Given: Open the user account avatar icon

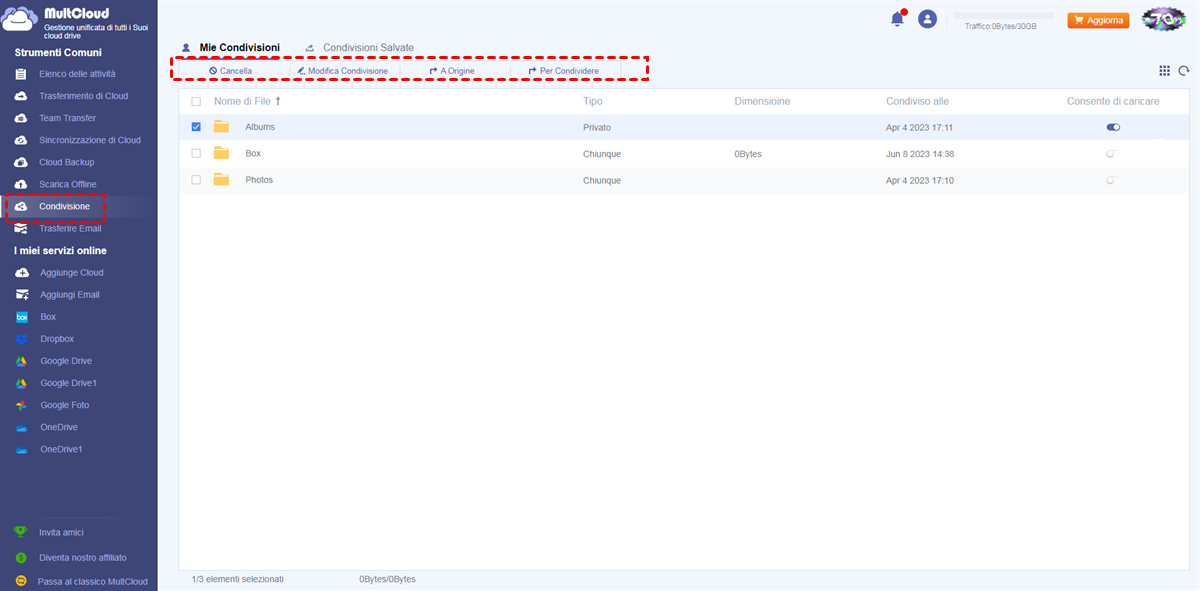Looking at the screenshot, I should pos(928,19).
